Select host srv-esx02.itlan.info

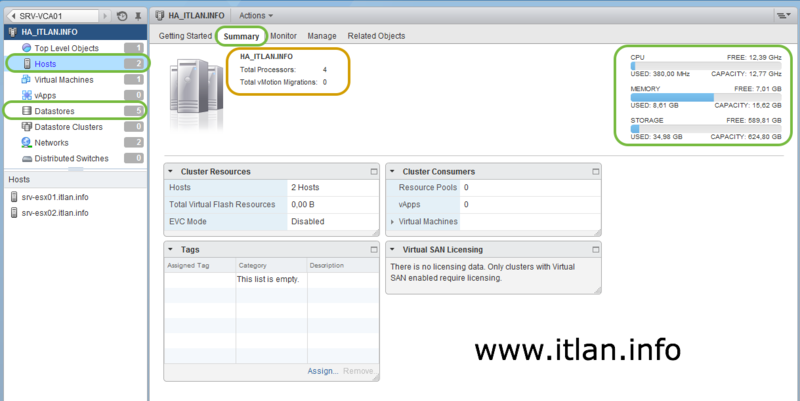(55, 213)
